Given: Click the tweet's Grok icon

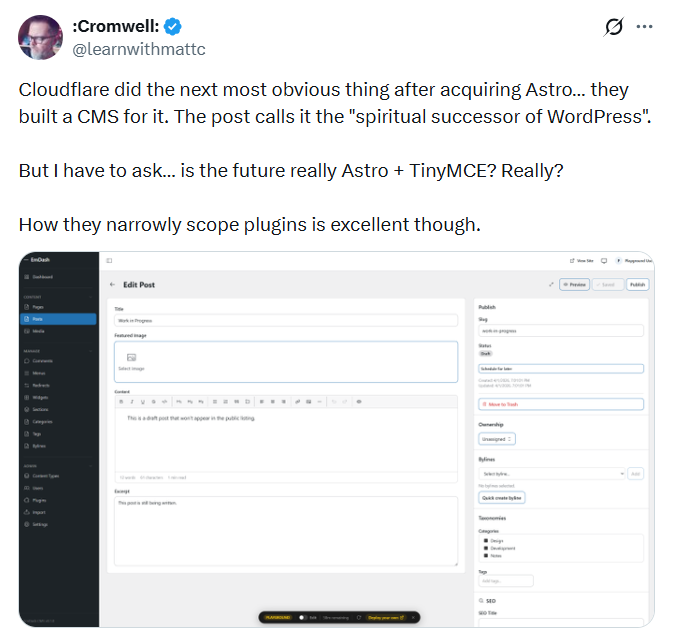Looking at the screenshot, I should (614, 27).
